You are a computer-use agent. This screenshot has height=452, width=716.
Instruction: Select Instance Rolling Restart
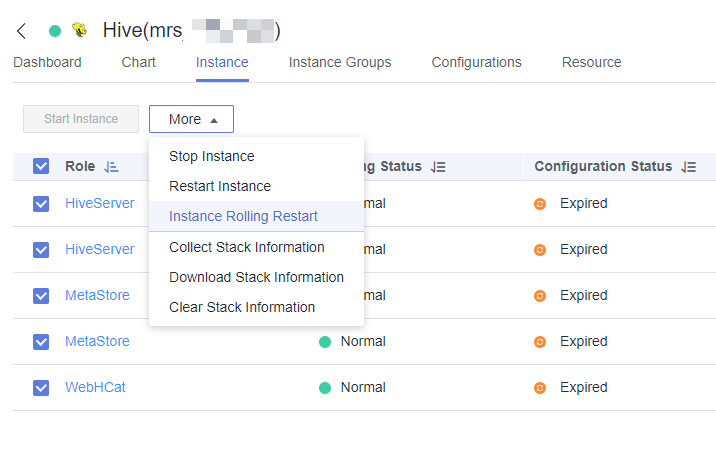(x=257, y=216)
